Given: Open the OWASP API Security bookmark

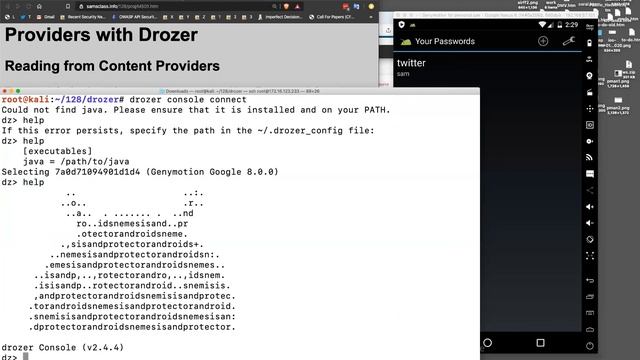Looking at the screenshot, I should [134, 17].
